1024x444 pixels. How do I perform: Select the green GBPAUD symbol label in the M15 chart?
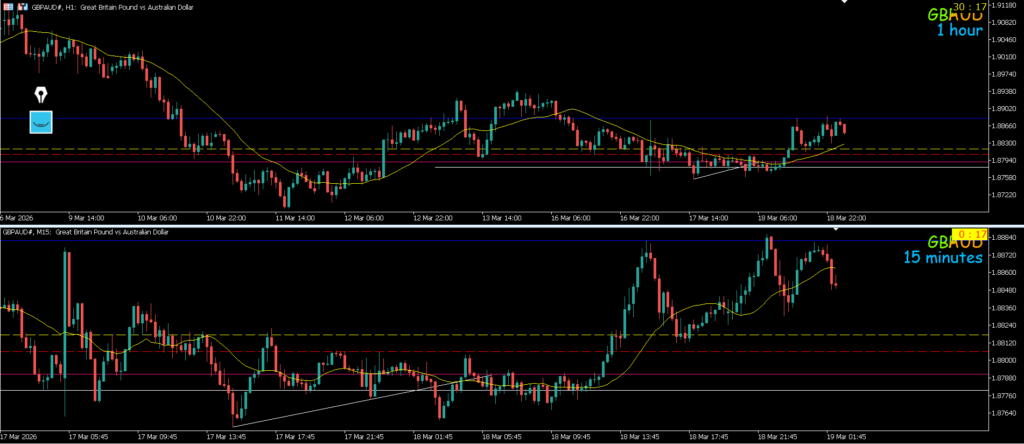click(x=957, y=242)
